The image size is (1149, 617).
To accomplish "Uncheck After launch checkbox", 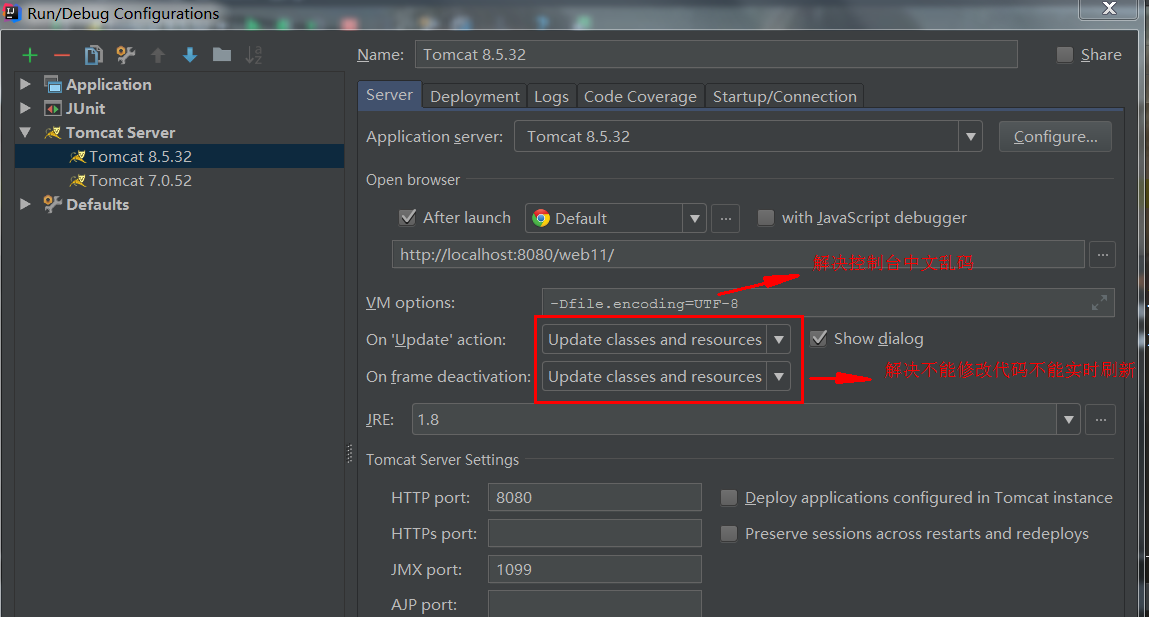I will (x=407, y=218).
